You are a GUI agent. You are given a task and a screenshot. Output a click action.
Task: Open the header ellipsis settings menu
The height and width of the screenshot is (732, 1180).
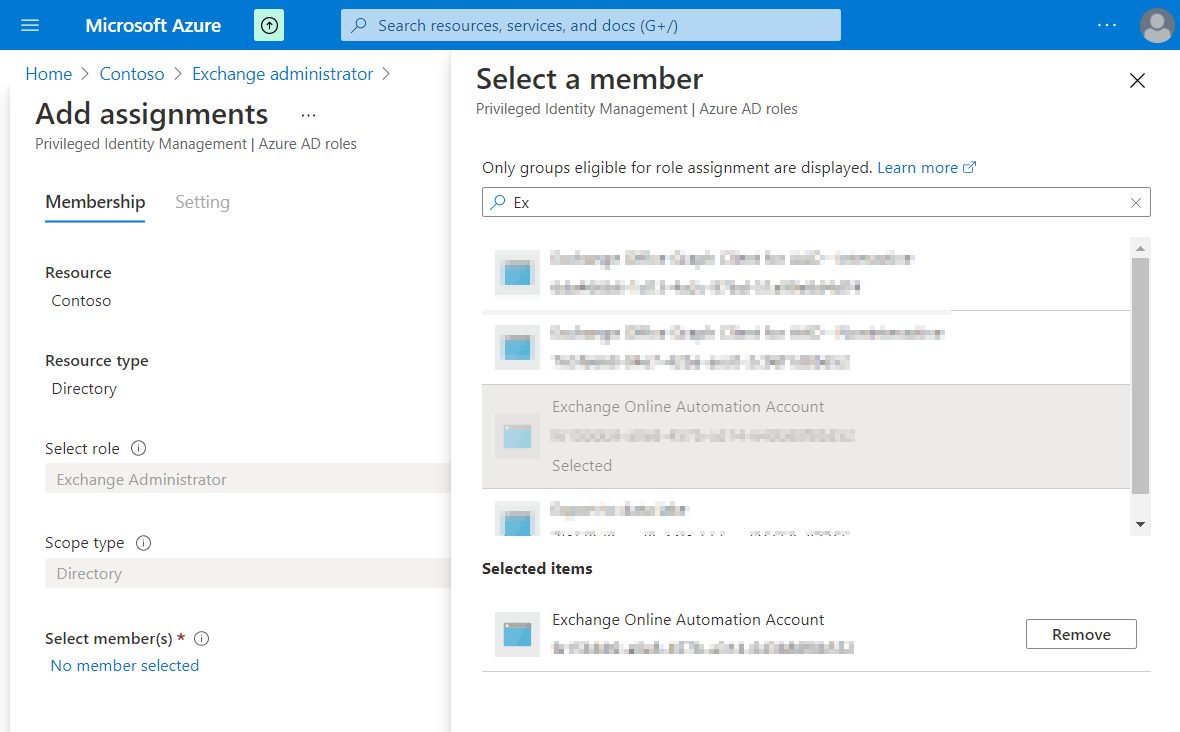coord(1107,26)
